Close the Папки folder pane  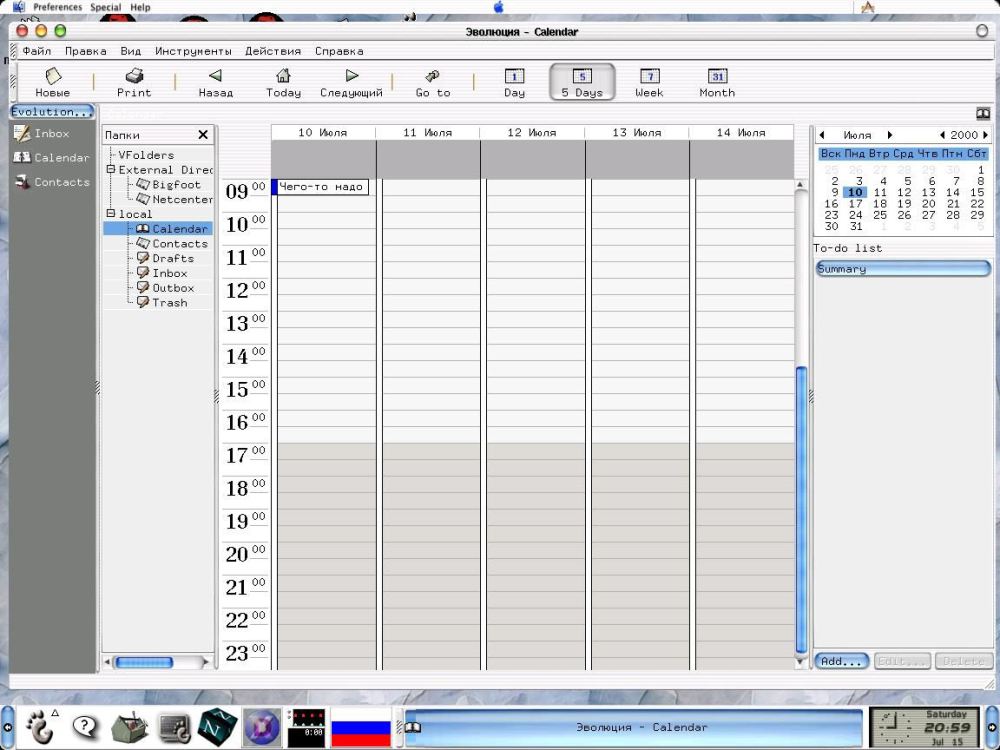point(203,135)
